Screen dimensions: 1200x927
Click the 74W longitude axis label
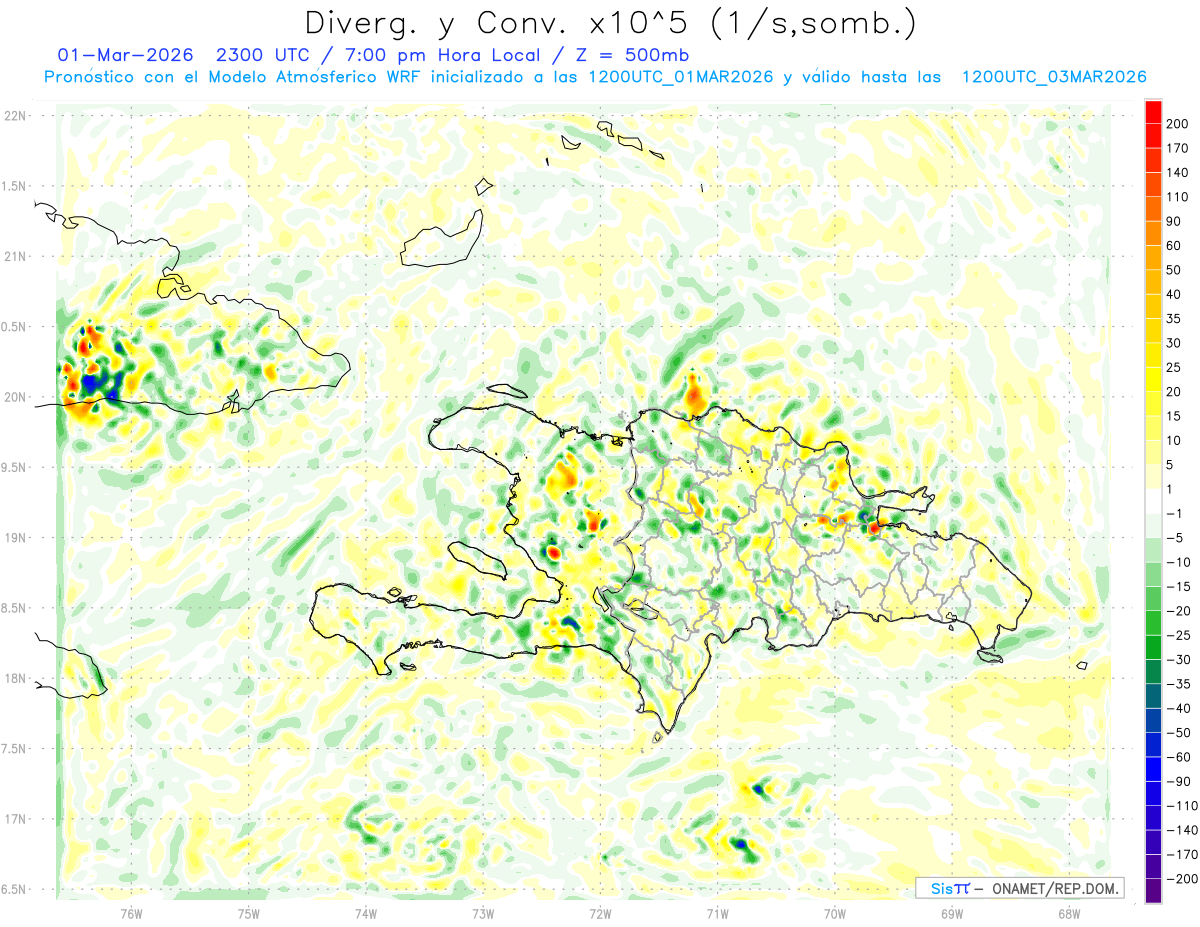click(x=366, y=913)
